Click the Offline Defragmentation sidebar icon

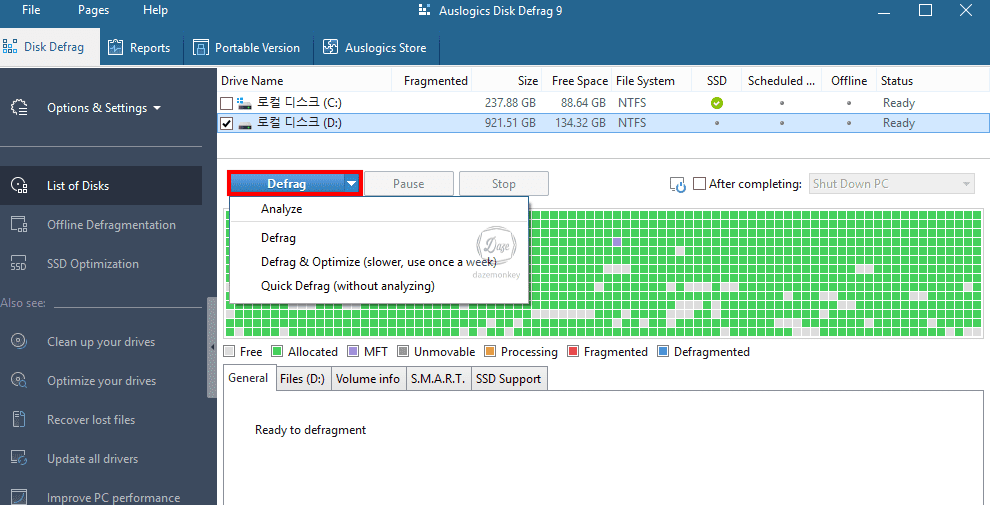click(19, 225)
